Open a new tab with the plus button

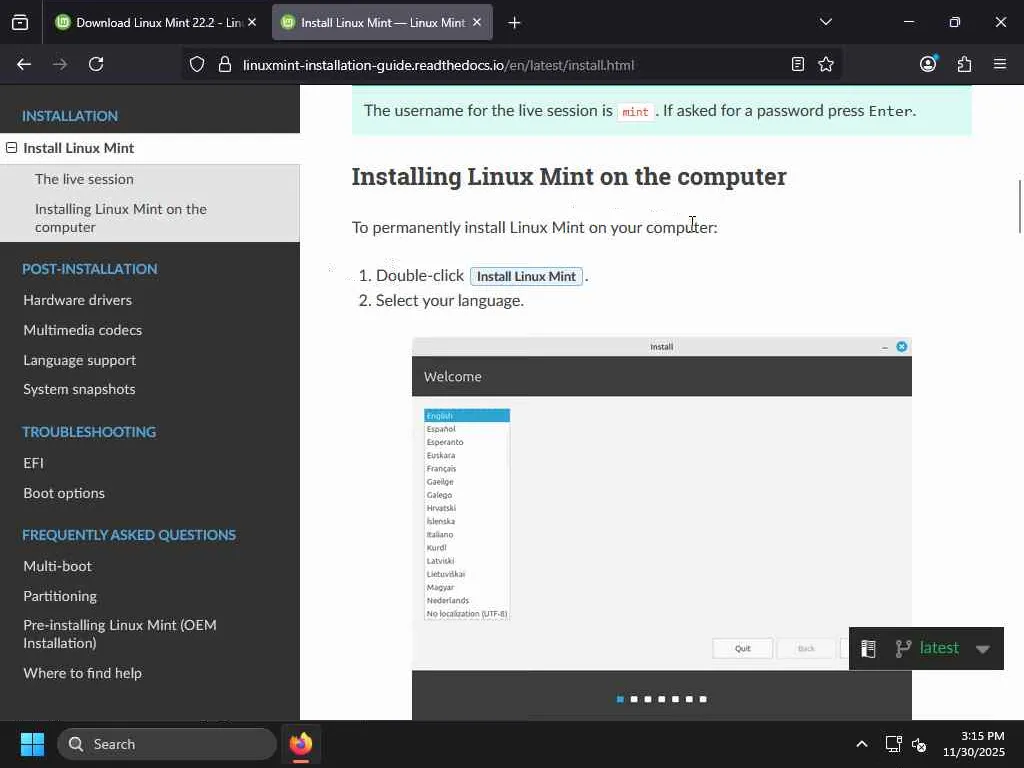click(x=515, y=23)
